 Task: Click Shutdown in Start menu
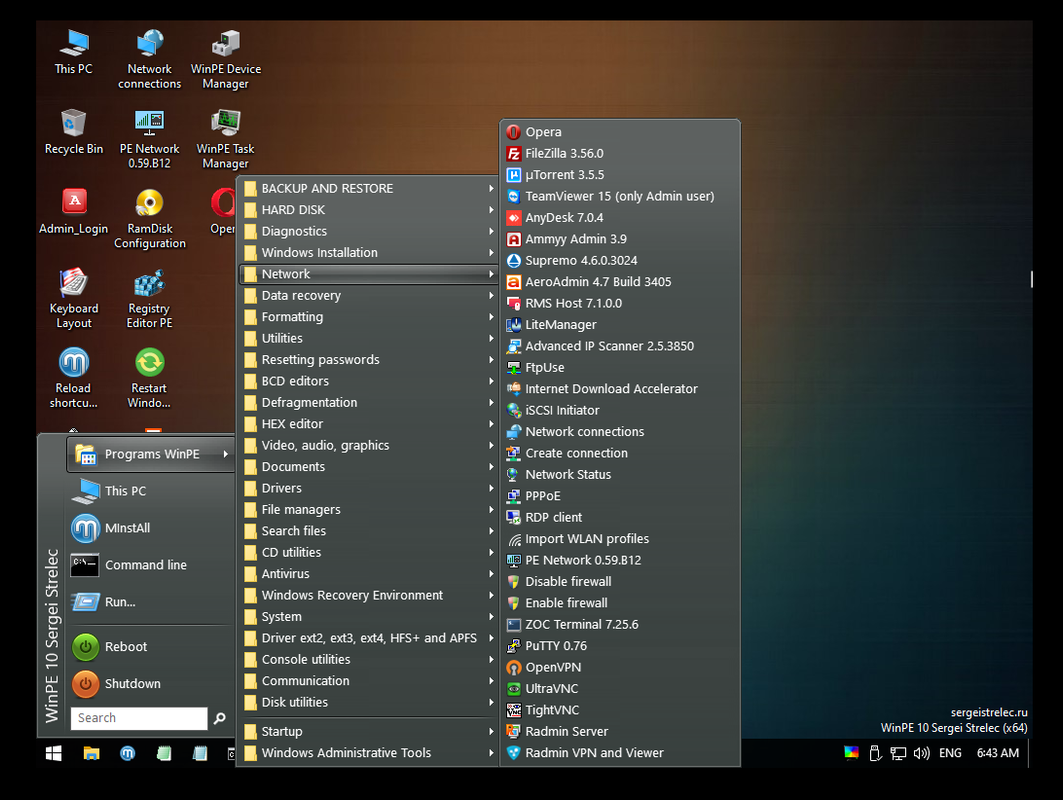click(151, 684)
